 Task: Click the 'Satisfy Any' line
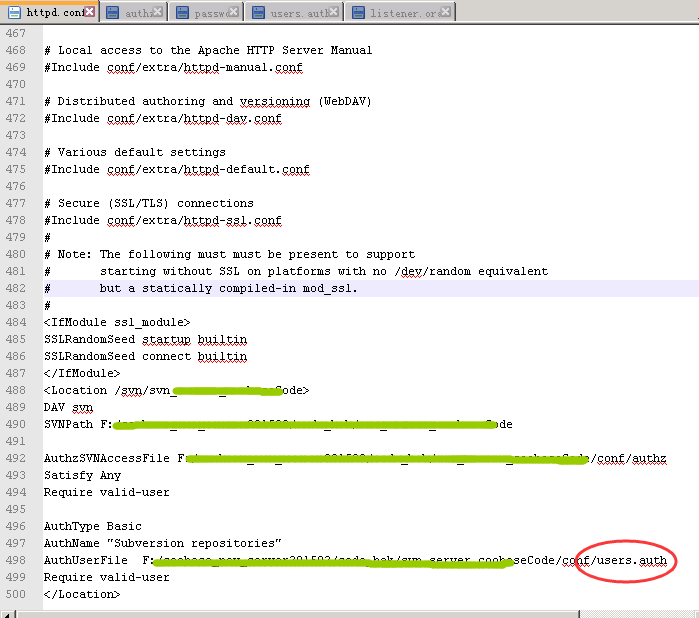(x=82, y=475)
